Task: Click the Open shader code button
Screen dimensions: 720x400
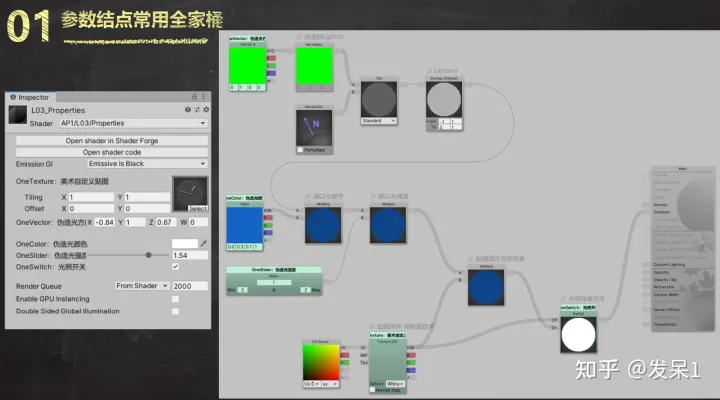Action: pyautogui.click(x=112, y=152)
